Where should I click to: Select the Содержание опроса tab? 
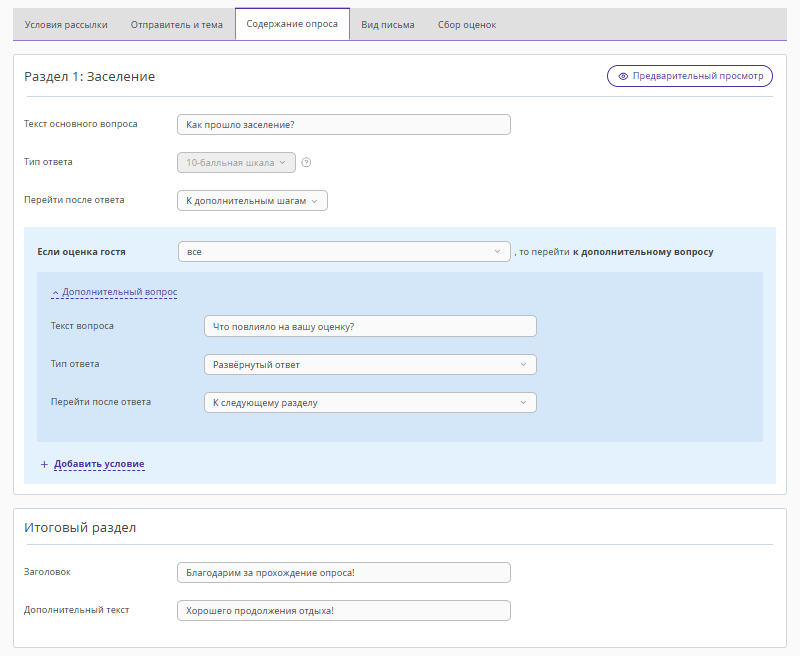pos(292,24)
